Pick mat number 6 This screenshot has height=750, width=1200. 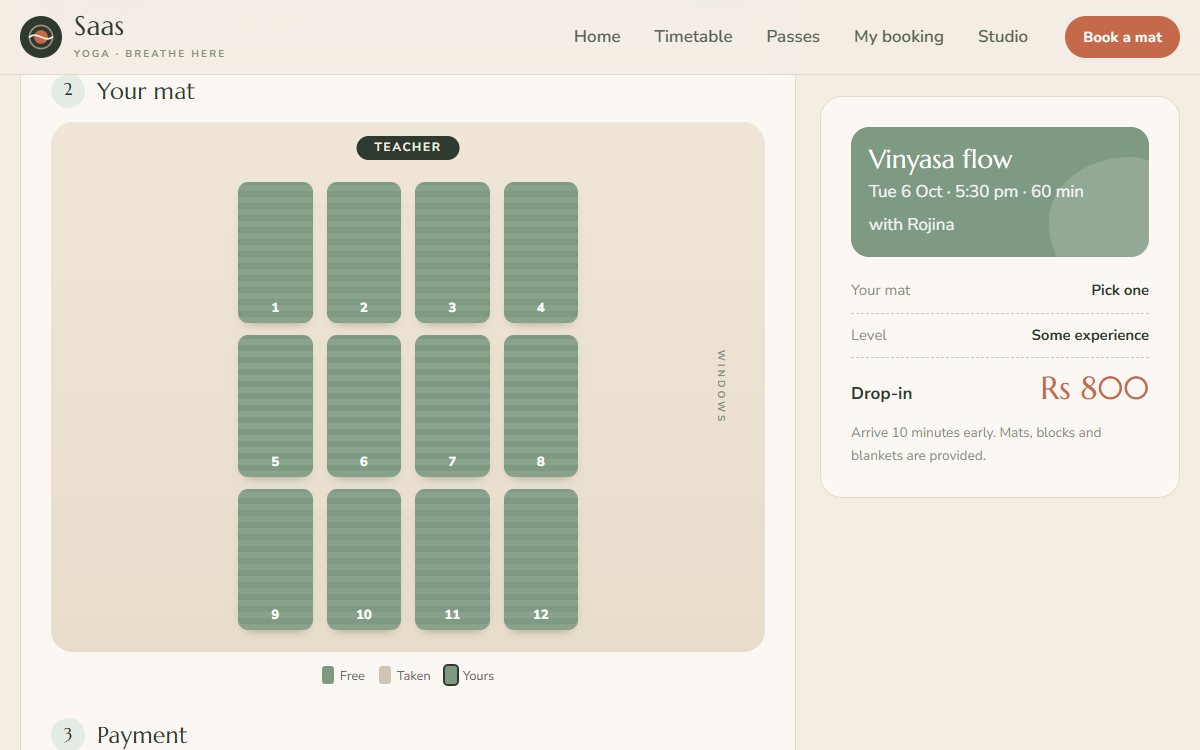tap(364, 406)
